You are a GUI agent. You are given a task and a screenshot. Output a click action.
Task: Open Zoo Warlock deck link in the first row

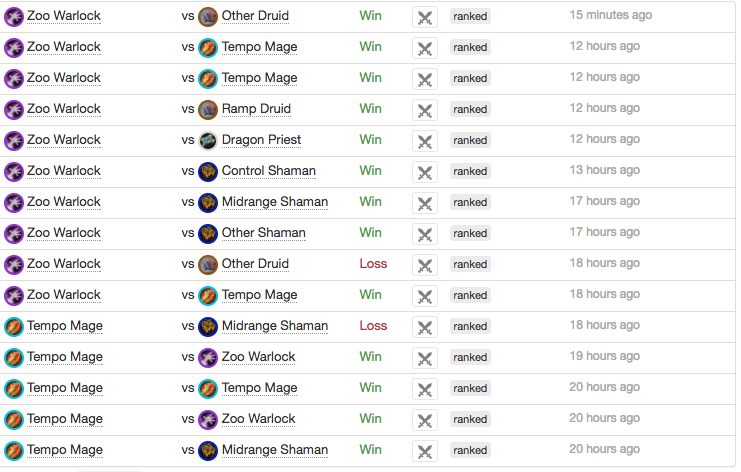point(64,16)
